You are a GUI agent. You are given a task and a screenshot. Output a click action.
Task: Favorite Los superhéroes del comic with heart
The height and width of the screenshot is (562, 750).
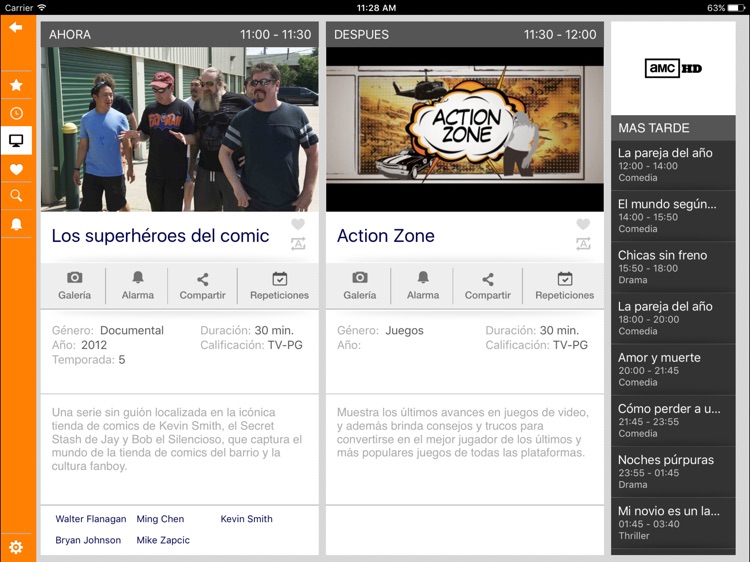tap(298, 224)
